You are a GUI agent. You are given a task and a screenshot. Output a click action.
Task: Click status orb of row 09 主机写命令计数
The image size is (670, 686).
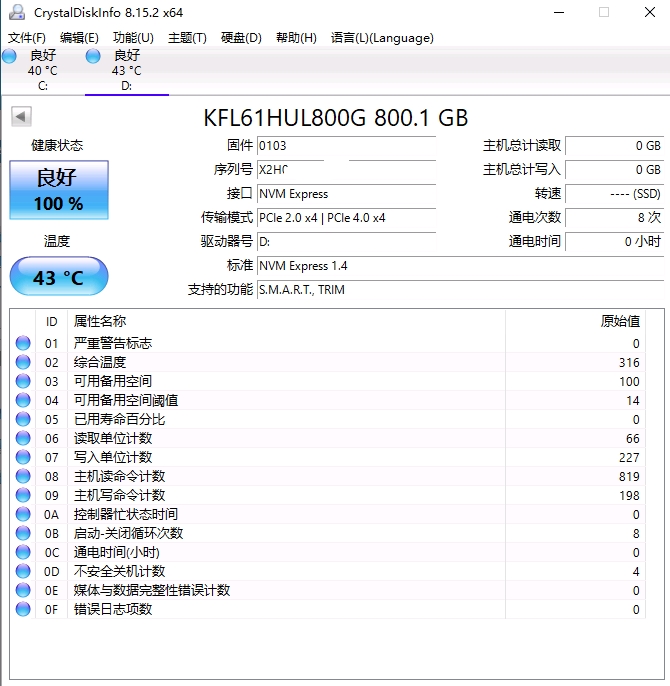23,495
